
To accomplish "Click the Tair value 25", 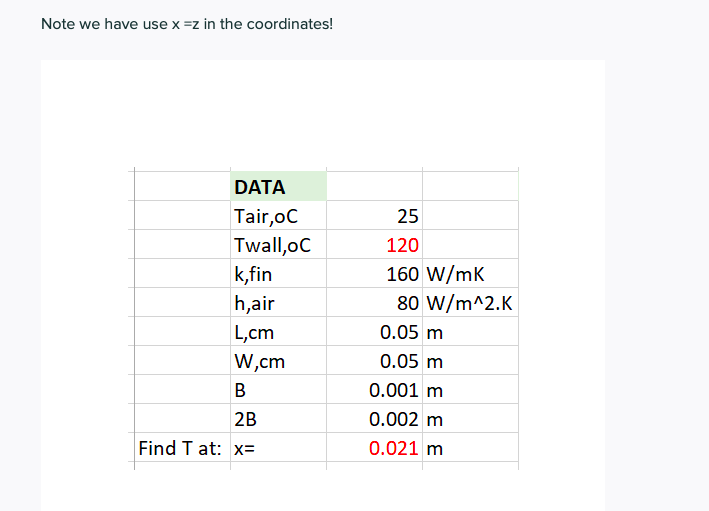I will tap(374, 215).
